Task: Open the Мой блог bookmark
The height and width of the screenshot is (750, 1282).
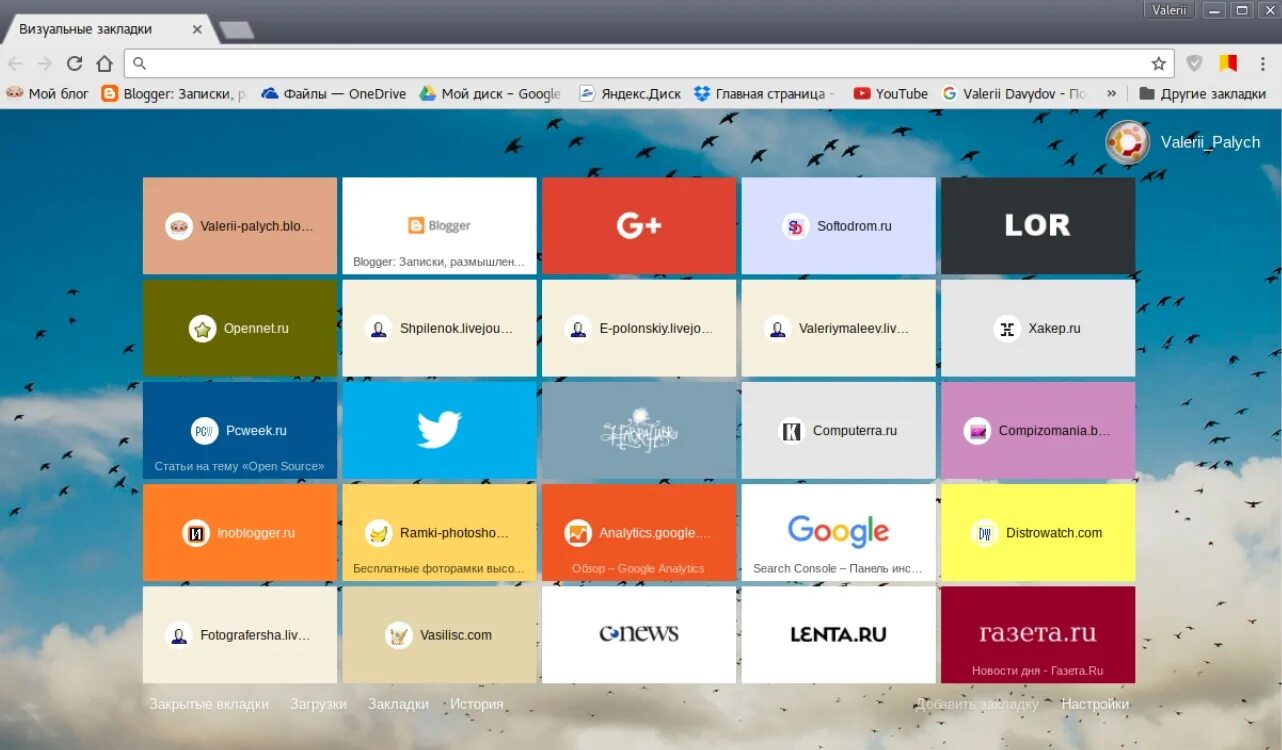Action: (47, 93)
